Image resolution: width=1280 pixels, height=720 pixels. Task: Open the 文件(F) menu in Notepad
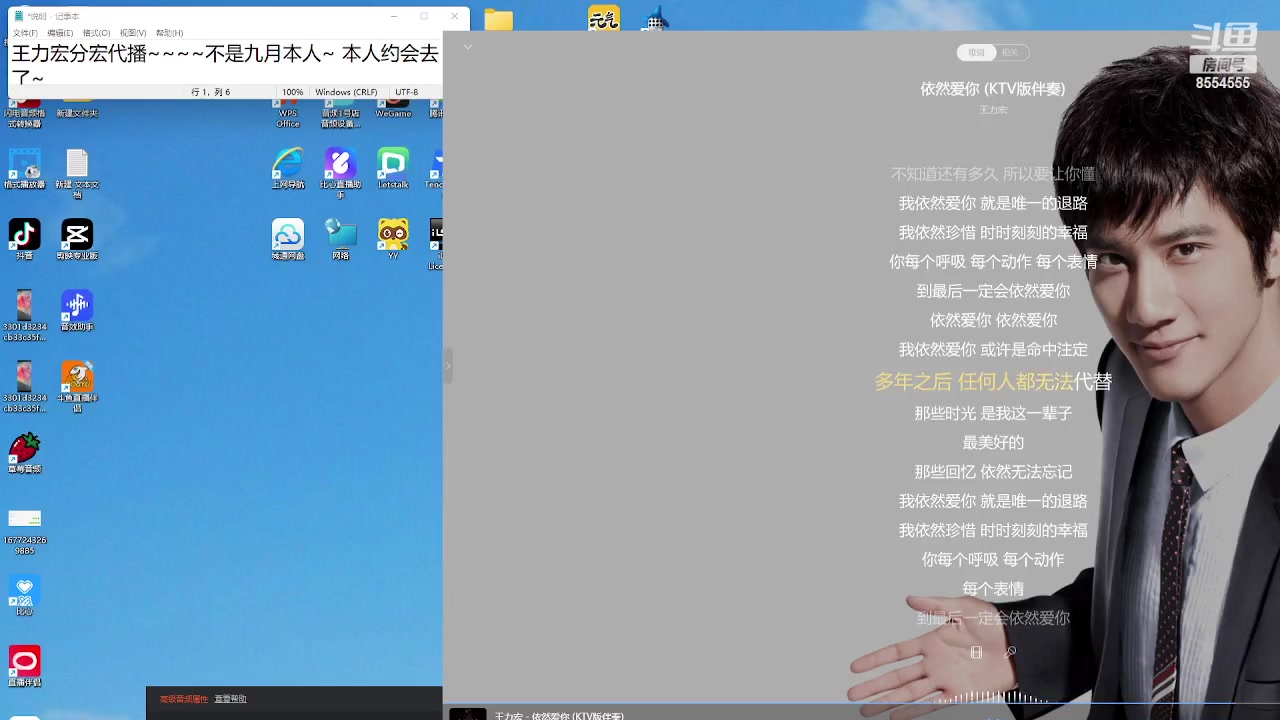[x=26, y=32]
